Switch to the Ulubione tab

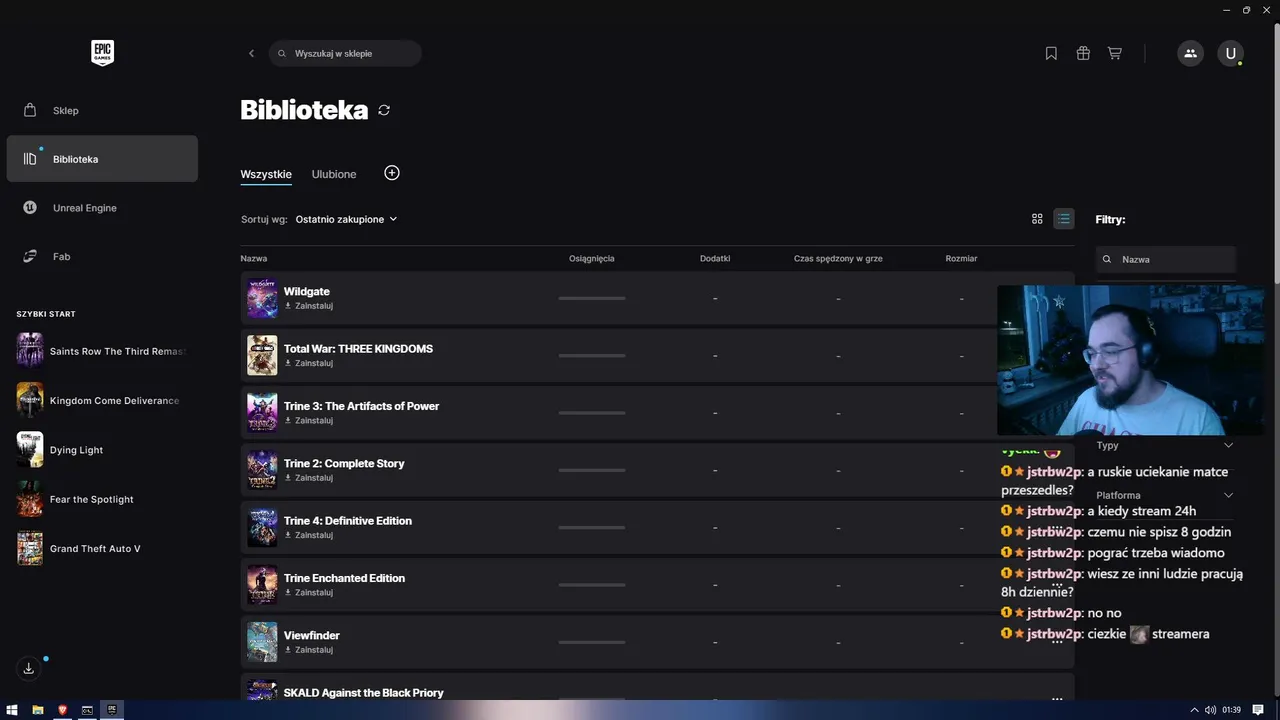334,174
